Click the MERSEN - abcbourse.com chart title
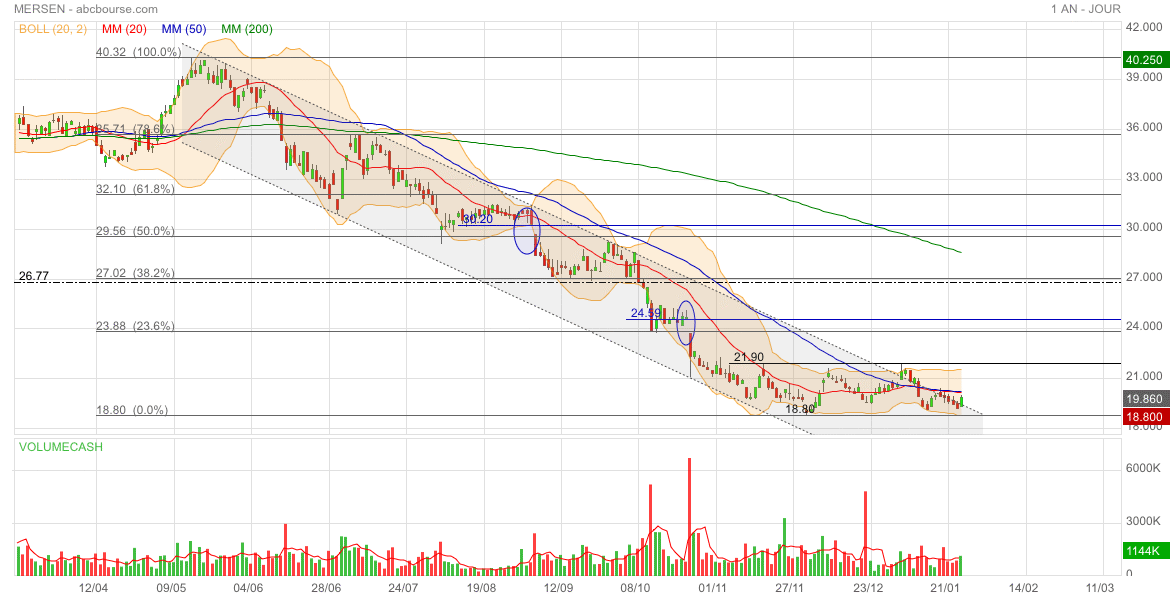The height and width of the screenshot is (598, 1170). click(86, 9)
